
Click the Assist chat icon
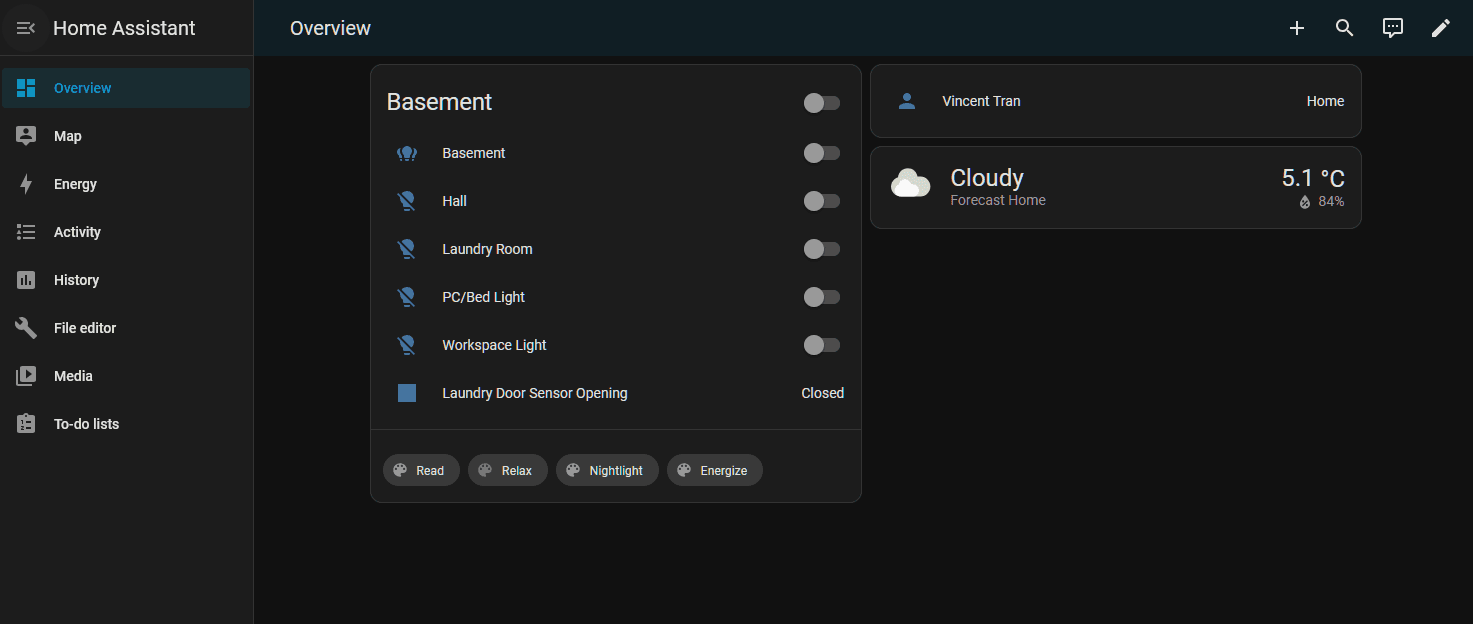click(x=1392, y=28)
